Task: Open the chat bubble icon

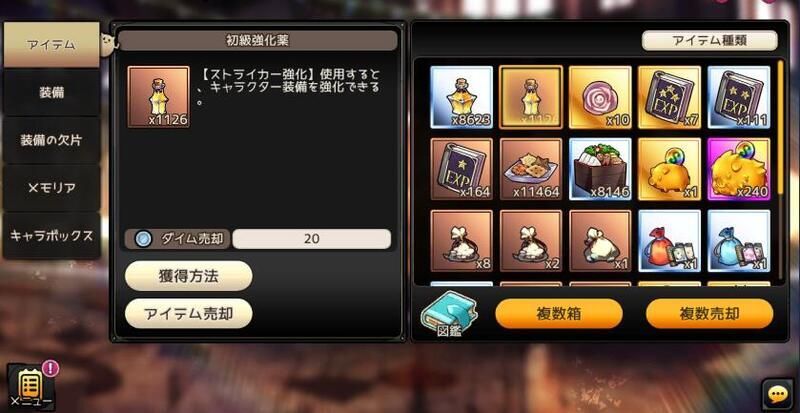Action: 778,394
